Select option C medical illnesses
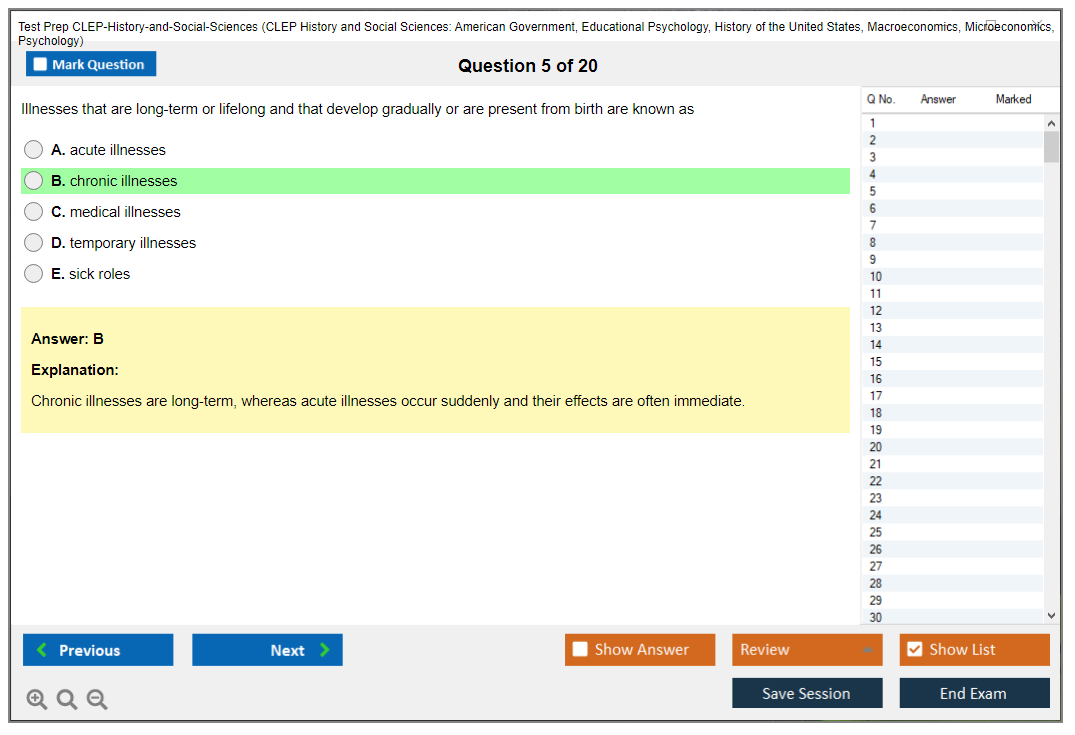 pos(34,212)
